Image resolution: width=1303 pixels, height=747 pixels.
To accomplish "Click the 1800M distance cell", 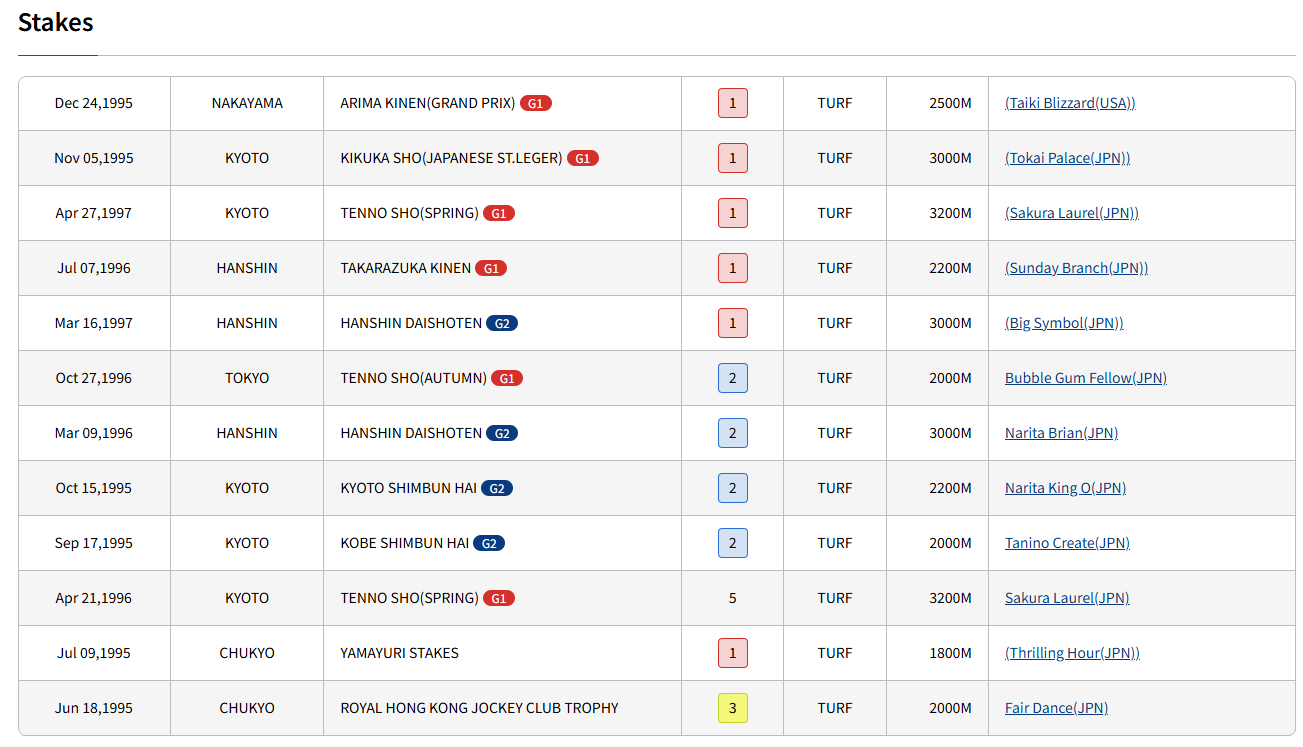I will (937, 653).
